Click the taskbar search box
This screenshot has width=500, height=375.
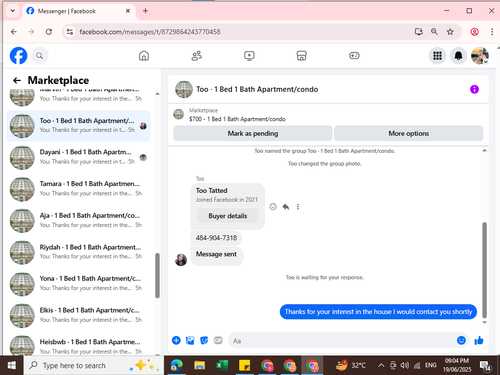(94, 366)
